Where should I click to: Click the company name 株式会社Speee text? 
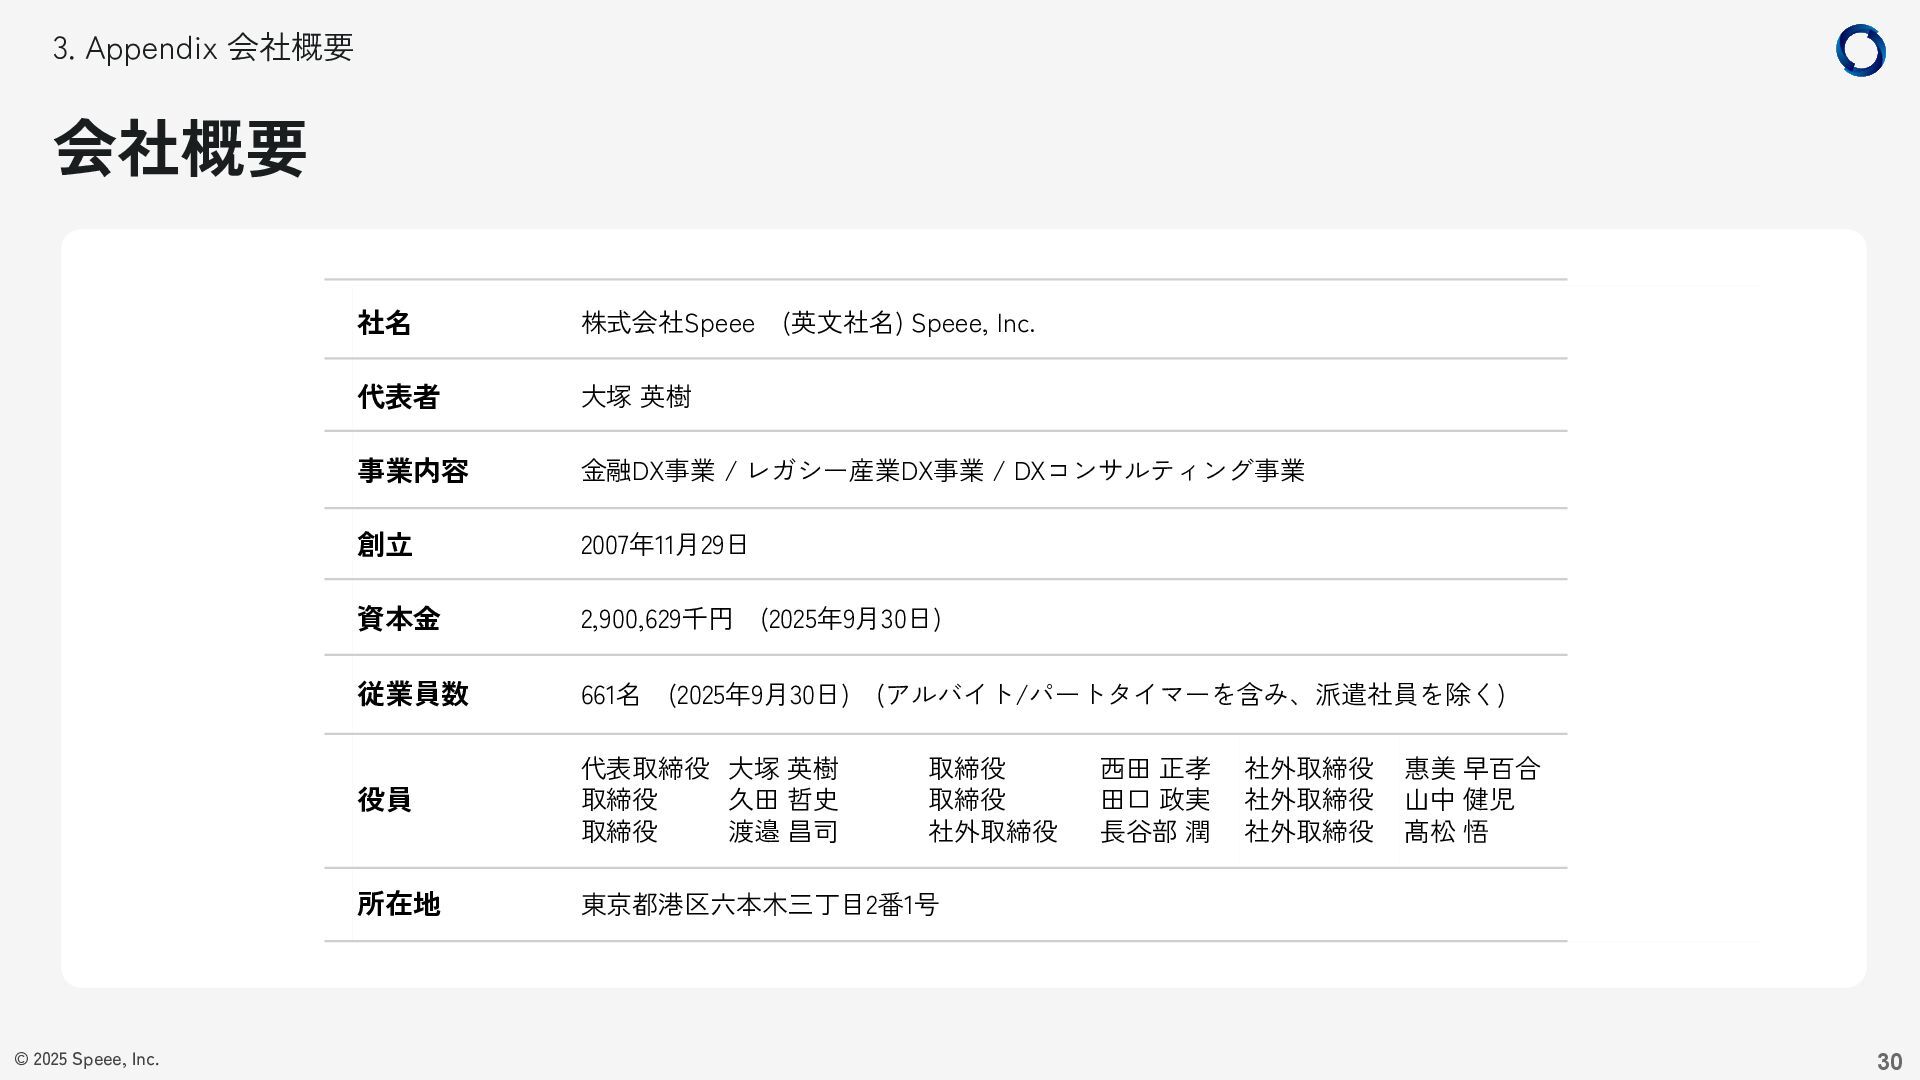coord(668,323)
